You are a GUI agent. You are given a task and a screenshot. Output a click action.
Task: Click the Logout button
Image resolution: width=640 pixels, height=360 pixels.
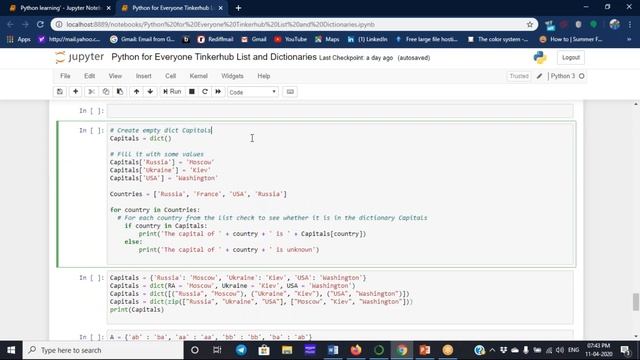click(x=571, y=58)
